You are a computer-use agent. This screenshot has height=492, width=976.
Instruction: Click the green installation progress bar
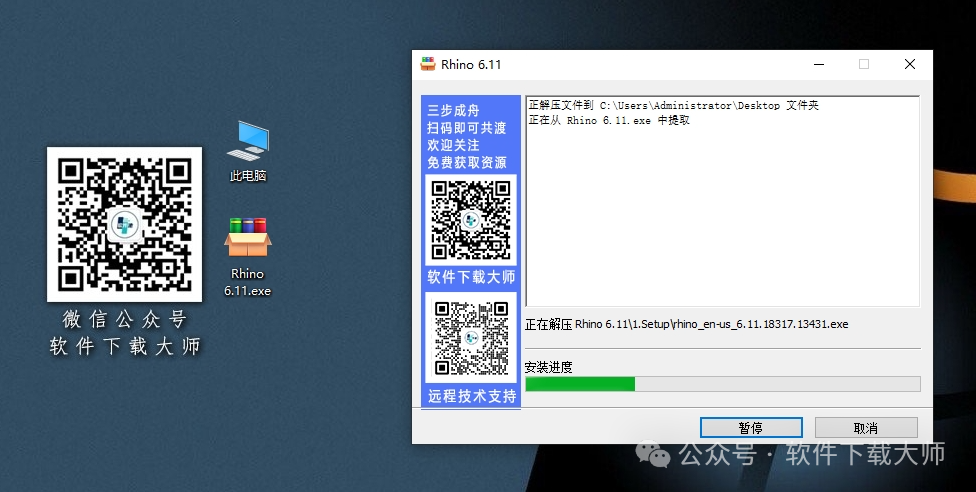723,384
